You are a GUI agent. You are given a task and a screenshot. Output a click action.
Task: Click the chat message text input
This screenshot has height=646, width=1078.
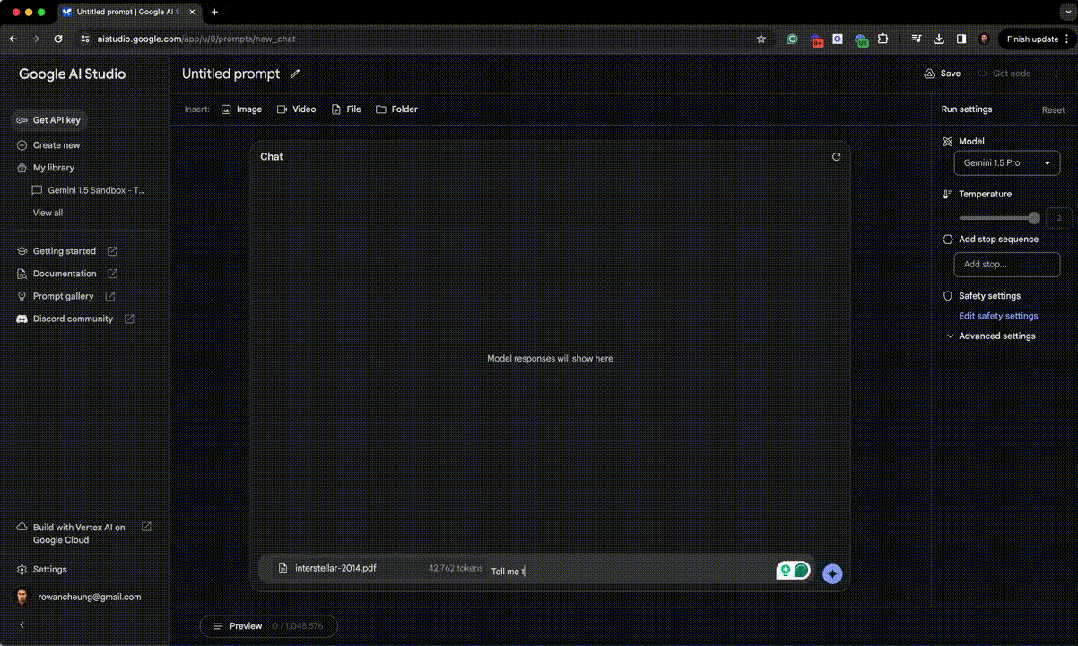pos(629,571)
